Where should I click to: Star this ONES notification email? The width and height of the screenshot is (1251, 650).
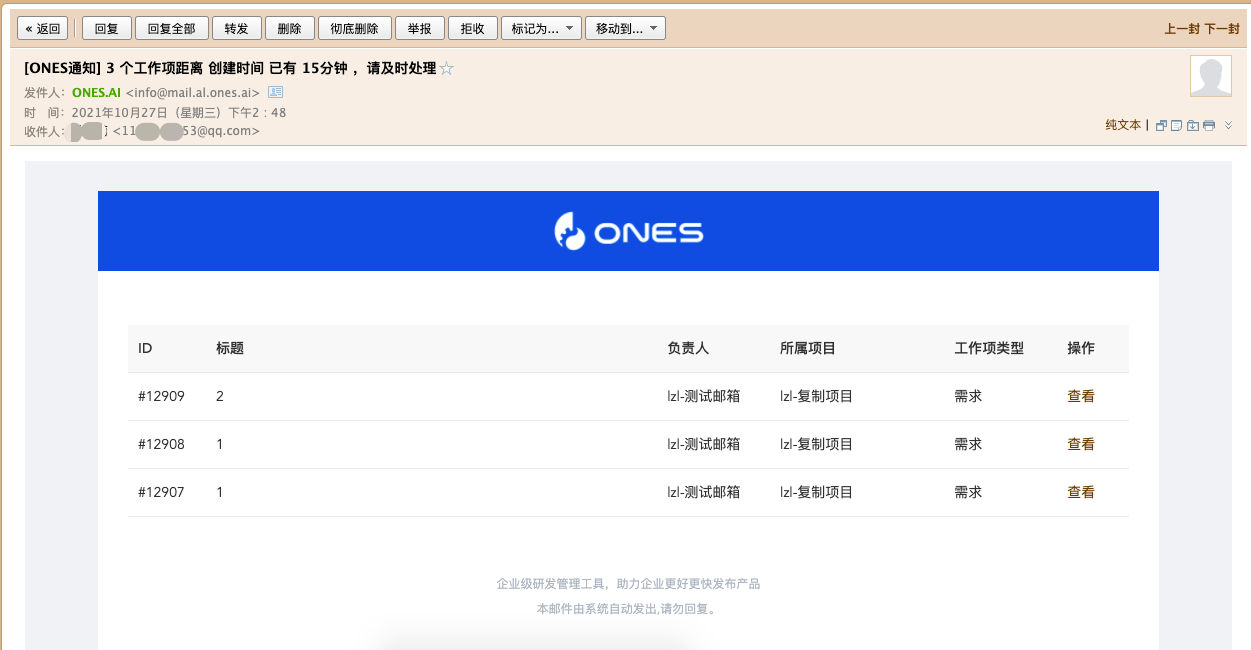click(x=447, y=69)
